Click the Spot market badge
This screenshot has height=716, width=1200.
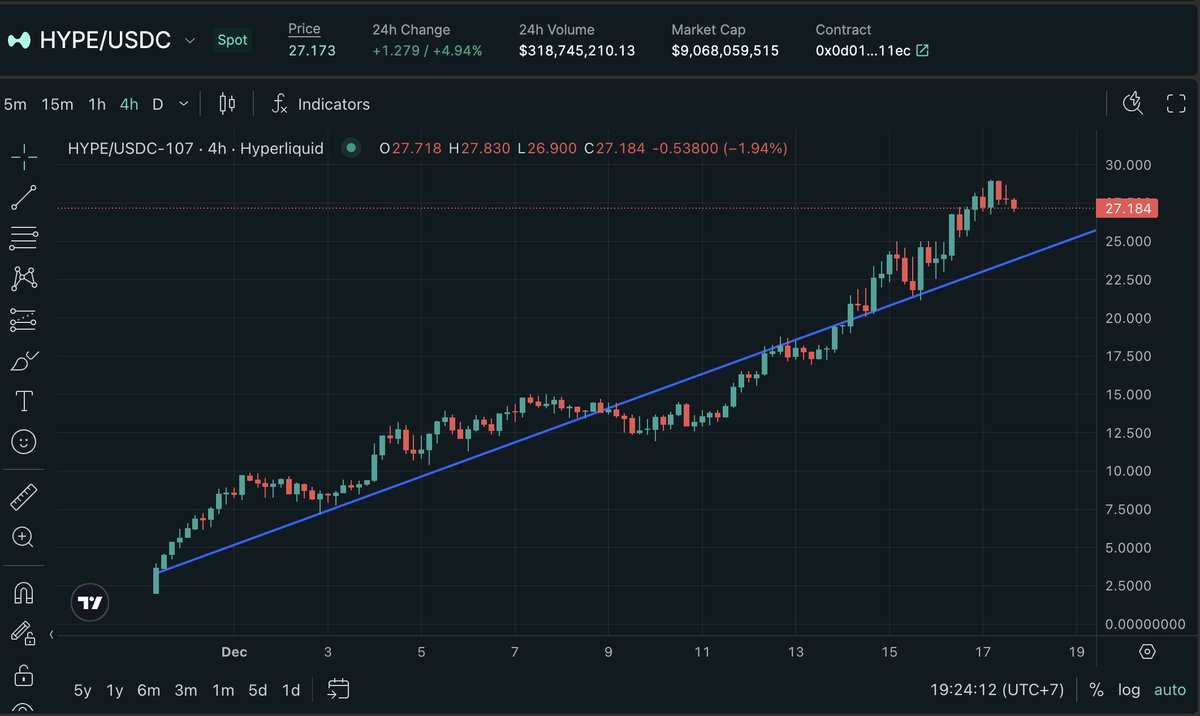pyautogui.click(x=232, y=41)
